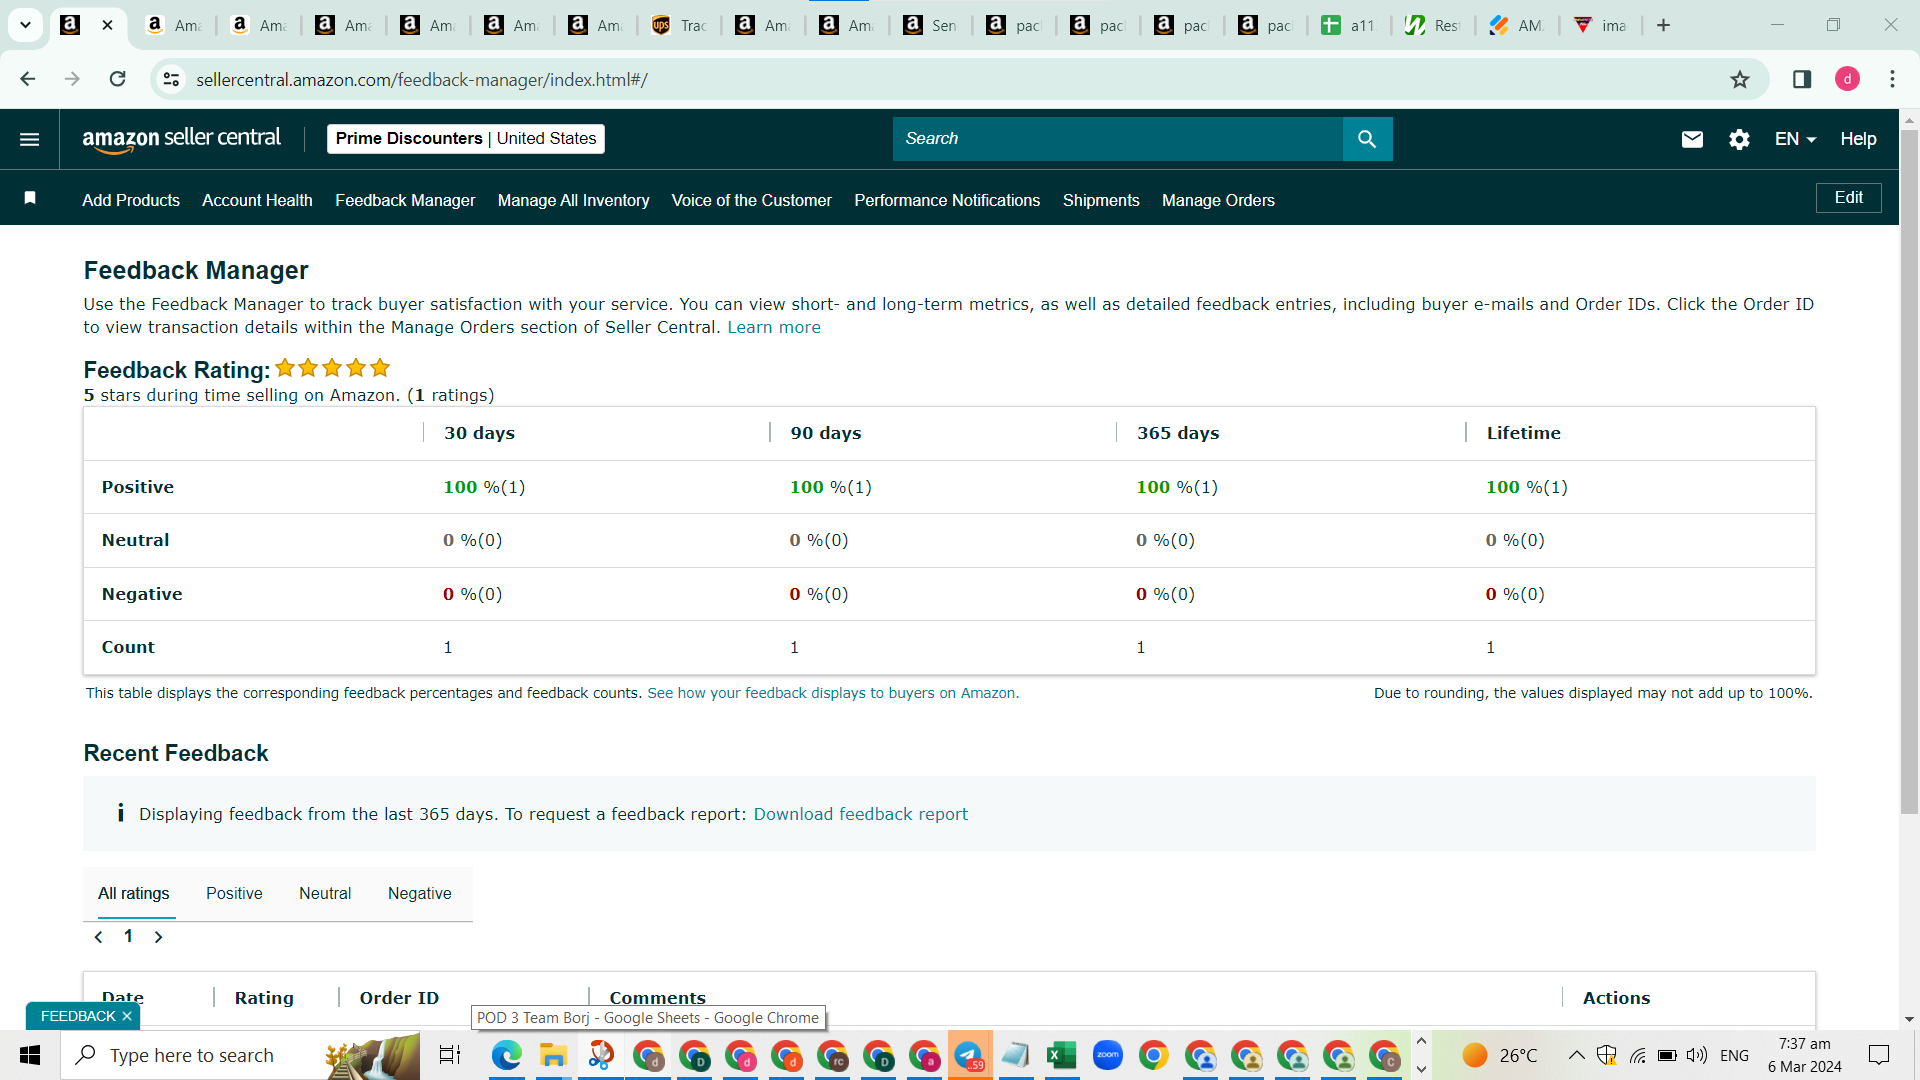Open the Prime Discounters marketplace switcher

[x=466, y=139]
